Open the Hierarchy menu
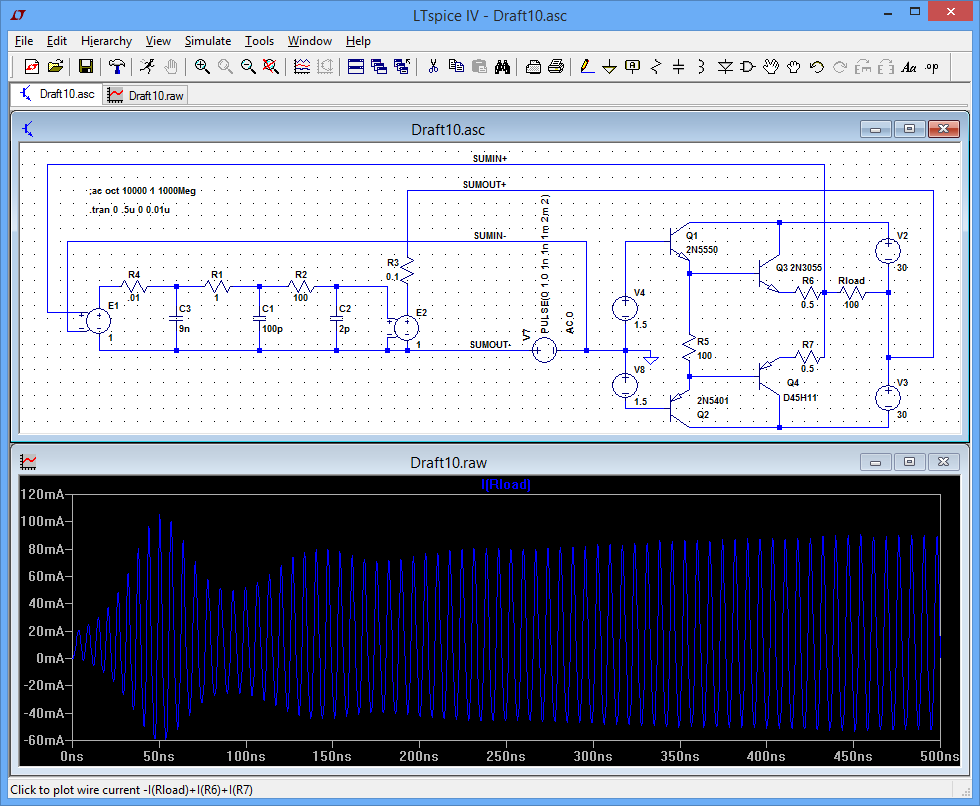 (106, 41)
